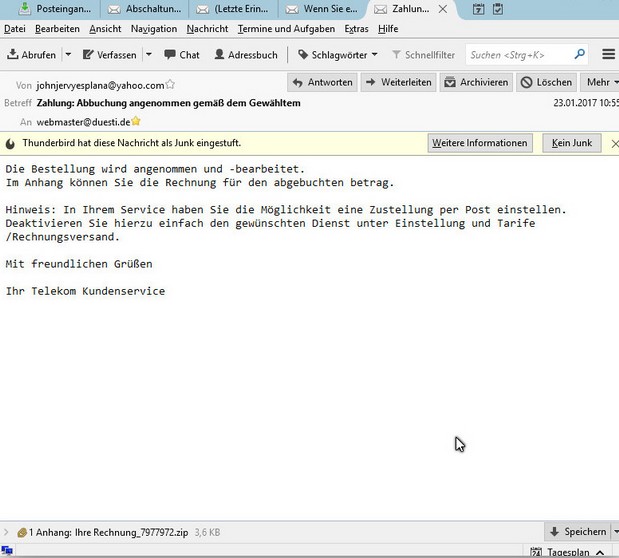Click Antworten to reply
This screenshot has width=619, height=558.
coord(323,82)
